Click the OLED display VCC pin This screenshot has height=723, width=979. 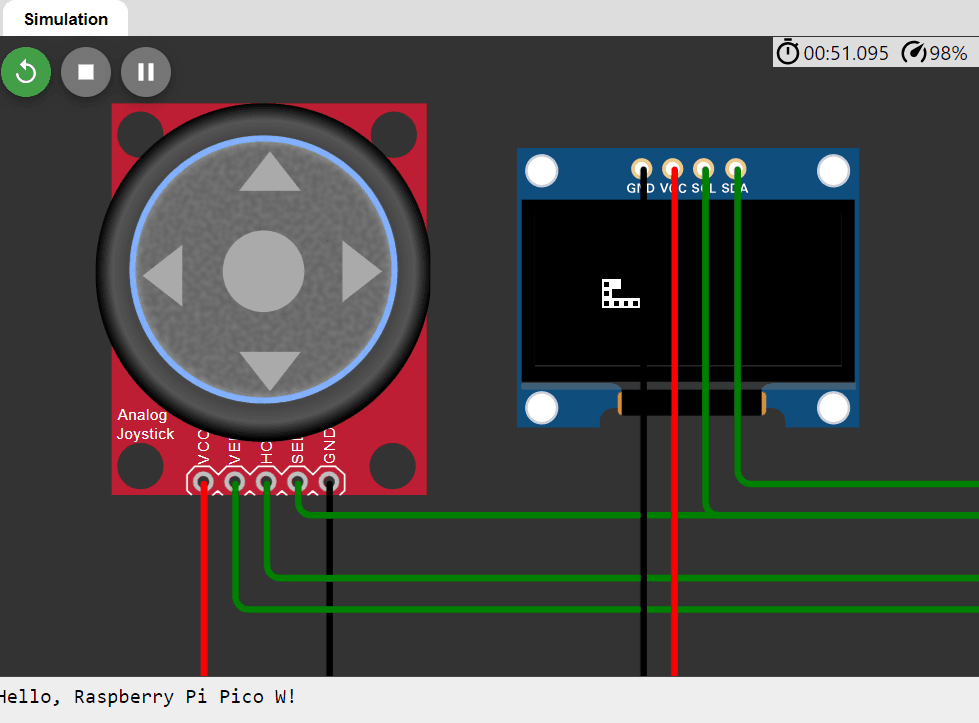[672, 168]
